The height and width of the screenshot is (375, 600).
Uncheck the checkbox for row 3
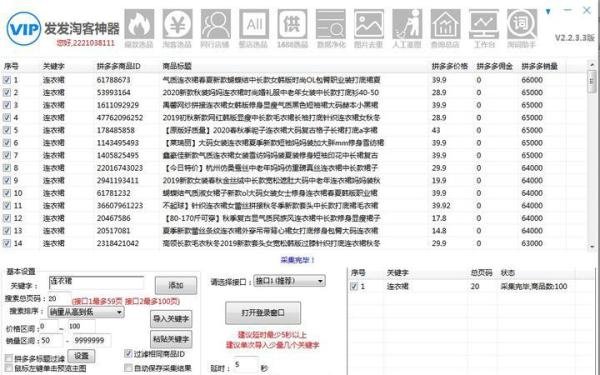(7, 105)
